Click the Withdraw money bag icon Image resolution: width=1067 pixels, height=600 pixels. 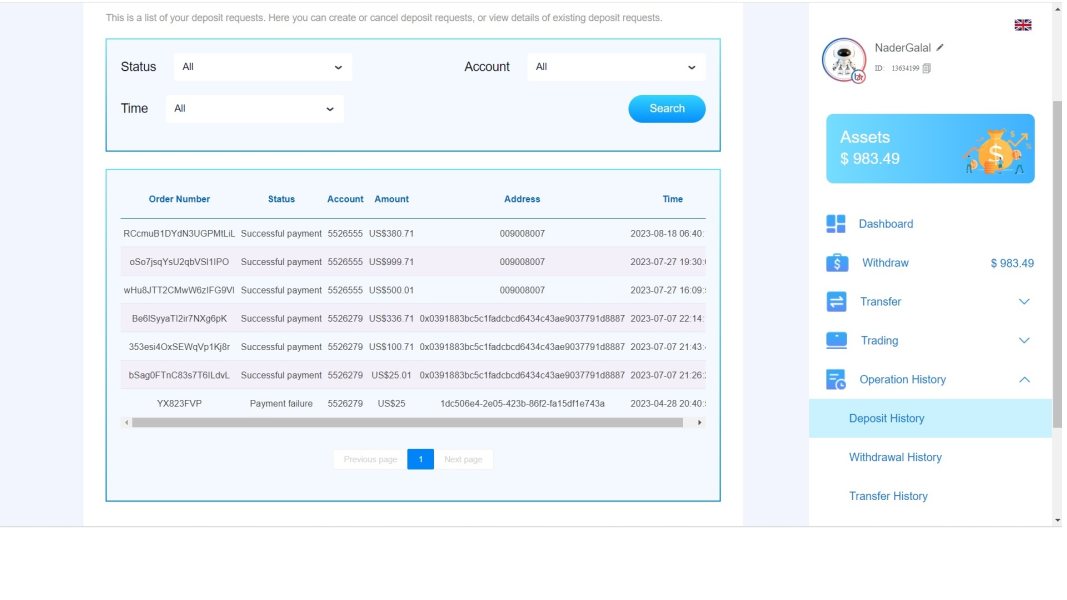(x=836, y=263)
